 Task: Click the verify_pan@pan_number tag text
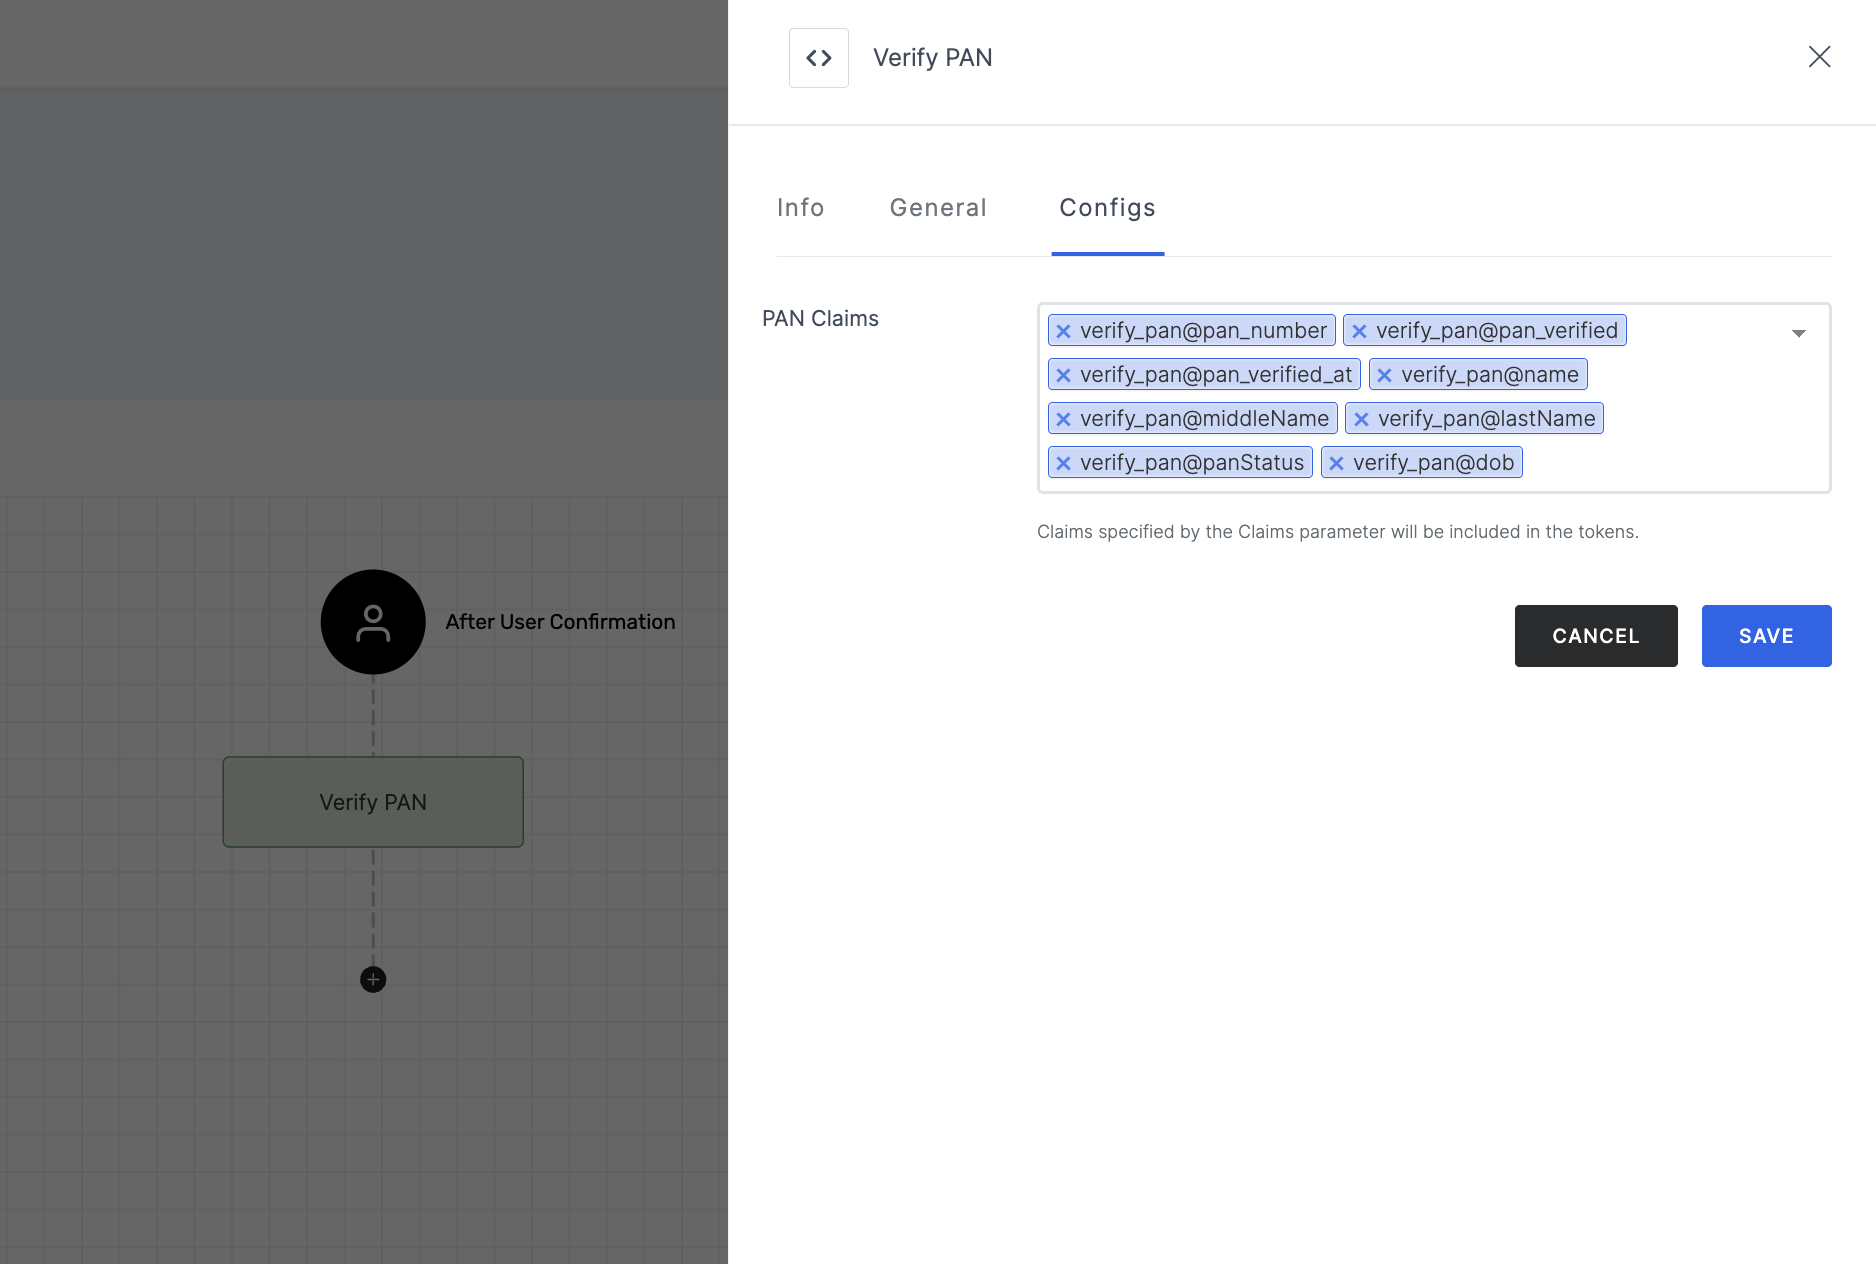pos(1203,331)
